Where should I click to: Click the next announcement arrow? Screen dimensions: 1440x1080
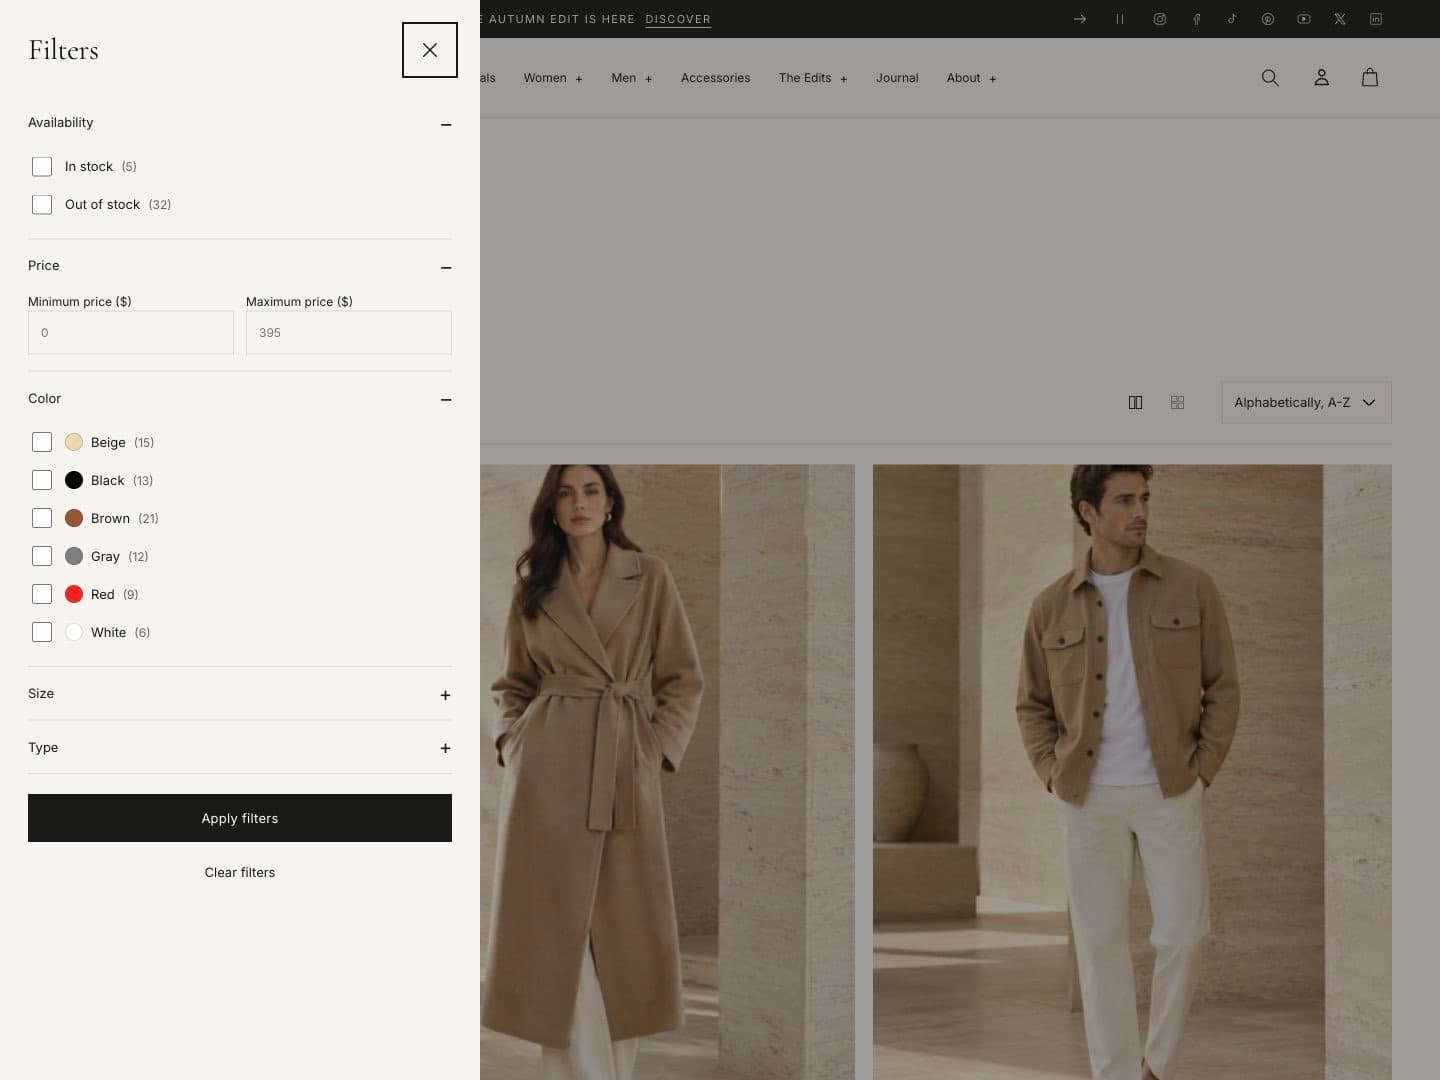point(1080,19)
